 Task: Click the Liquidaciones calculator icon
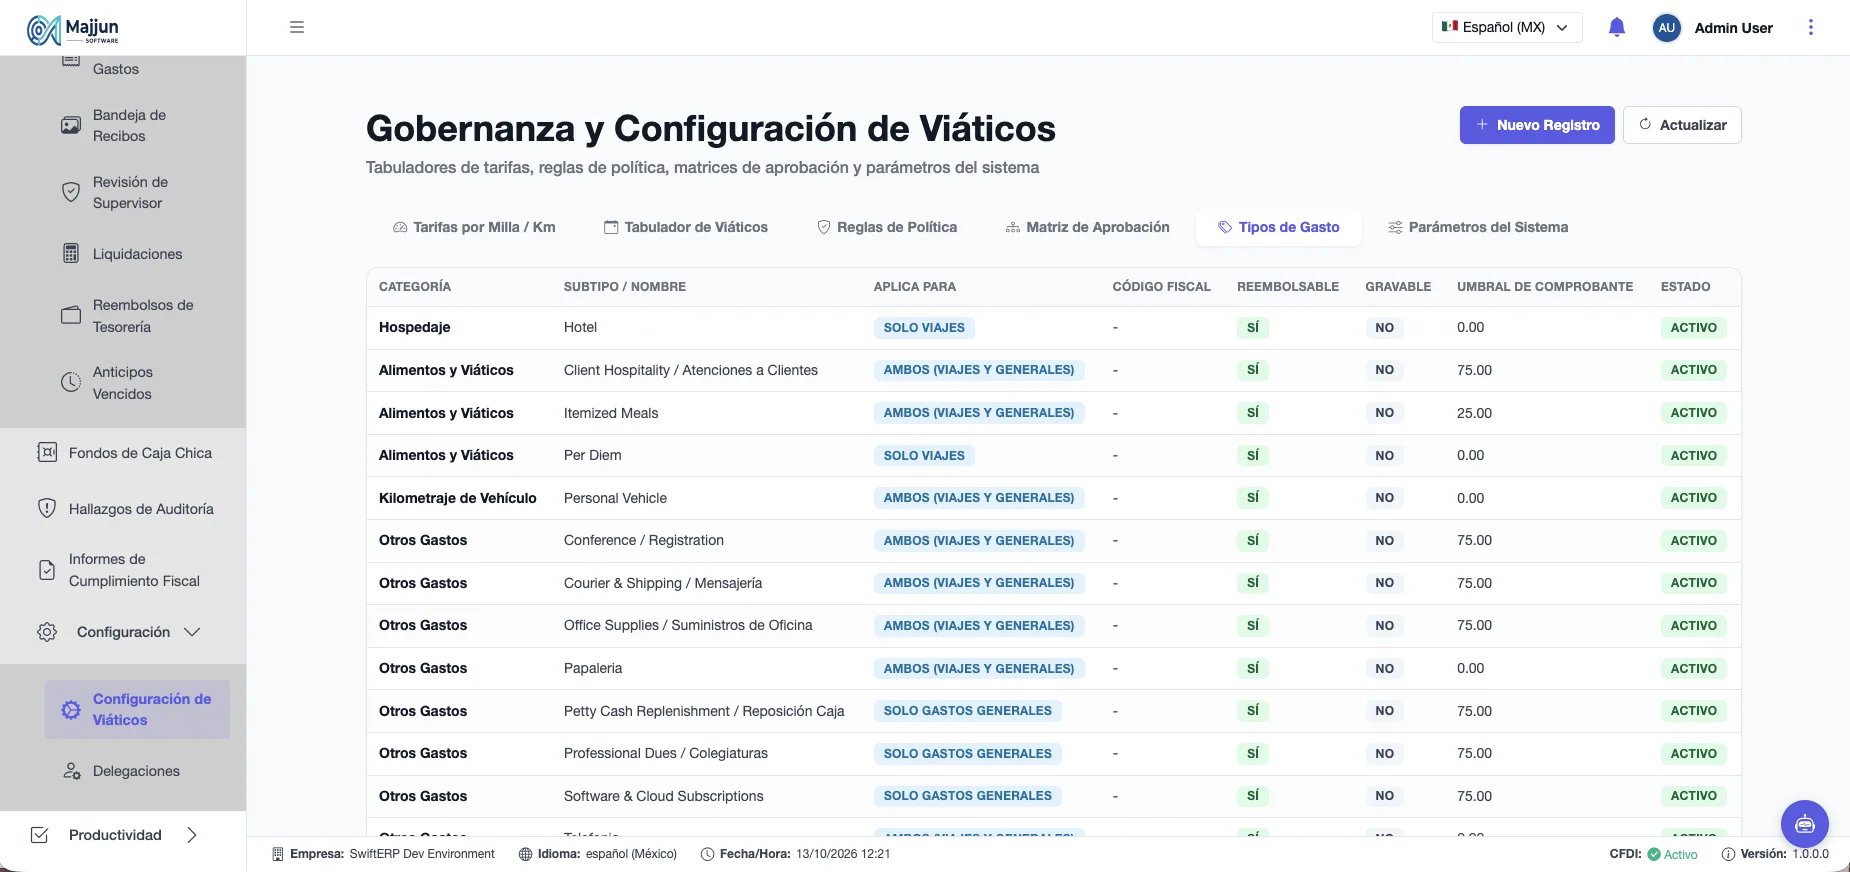[x=71, y=254]
